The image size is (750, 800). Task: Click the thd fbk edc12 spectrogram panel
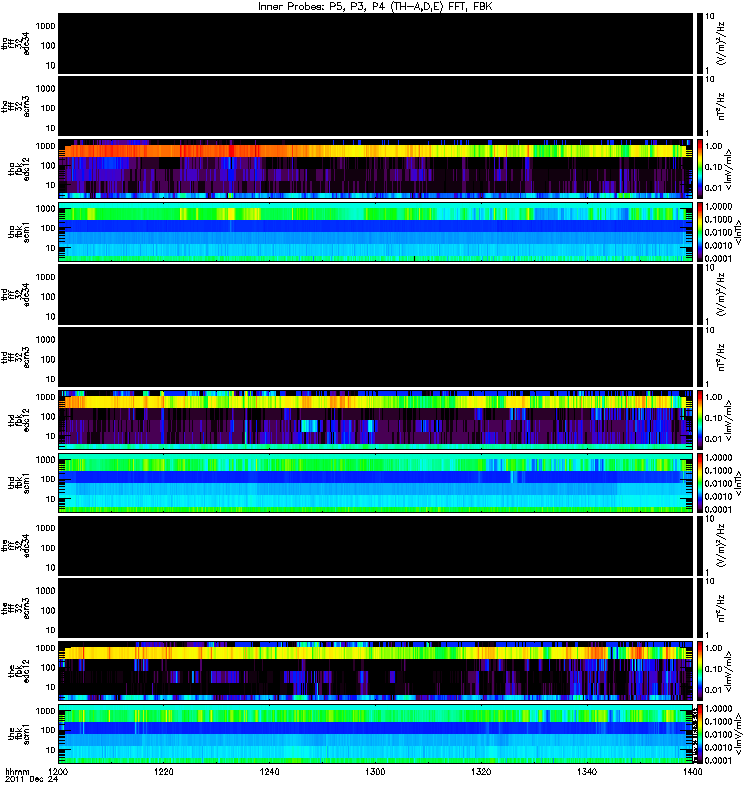(x=376, y=420)
